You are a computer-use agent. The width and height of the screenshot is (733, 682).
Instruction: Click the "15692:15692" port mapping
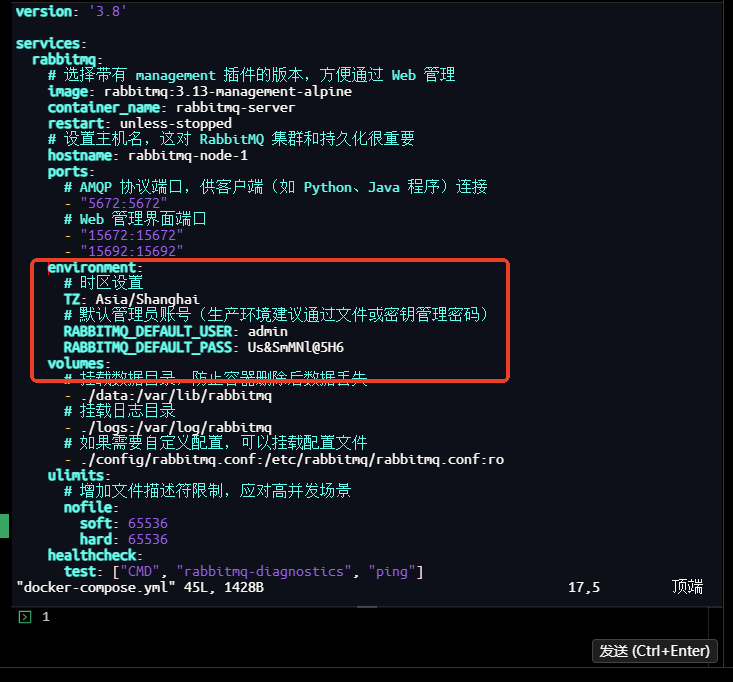pyautogui.click(x=131, y=251)
